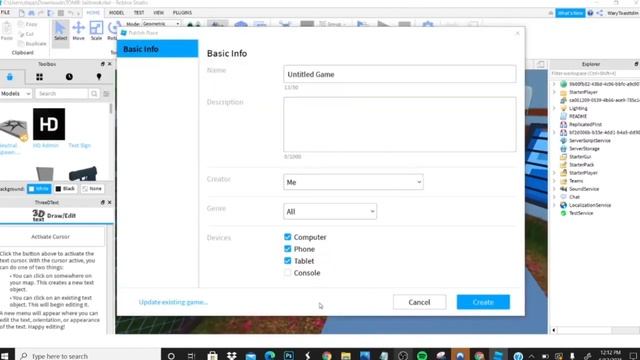Expand the Teams node in Explorer
Screen dimensions: 640x360
tap(554, 181)
